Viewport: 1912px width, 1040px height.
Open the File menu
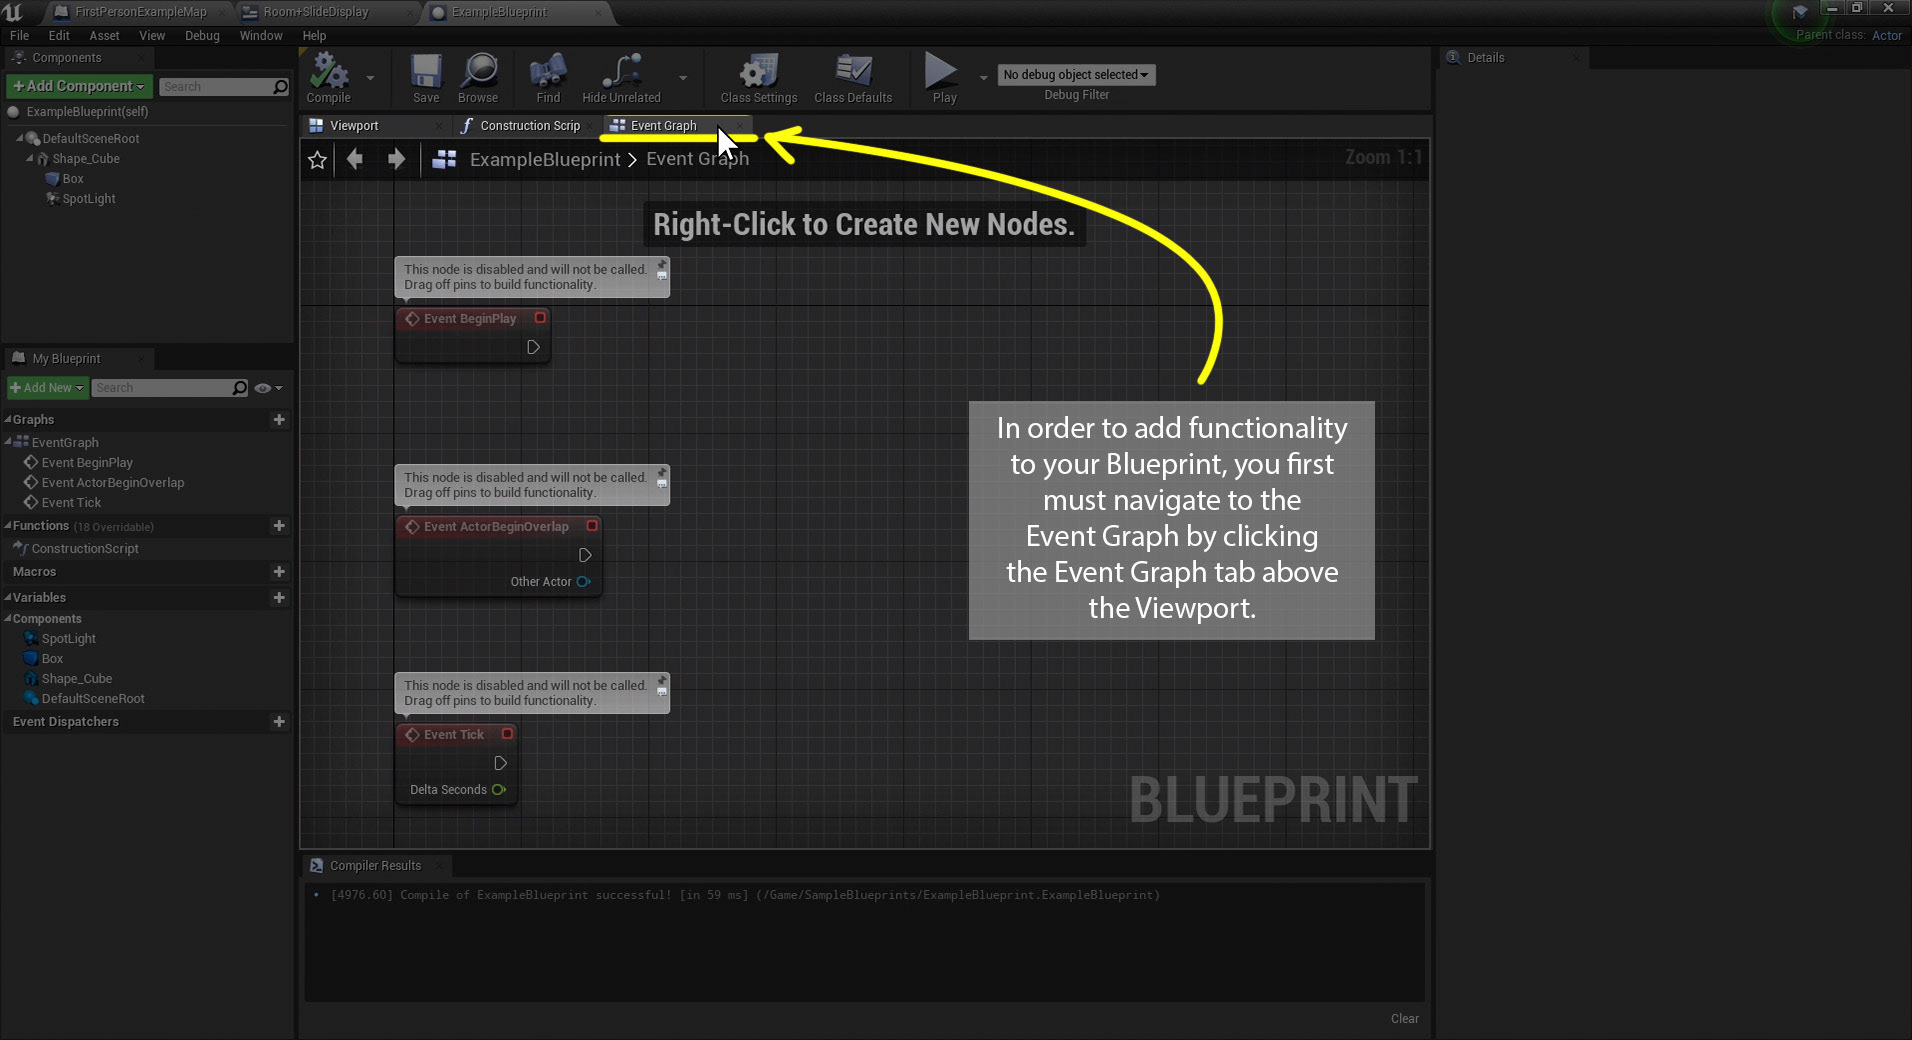[19, 36]
